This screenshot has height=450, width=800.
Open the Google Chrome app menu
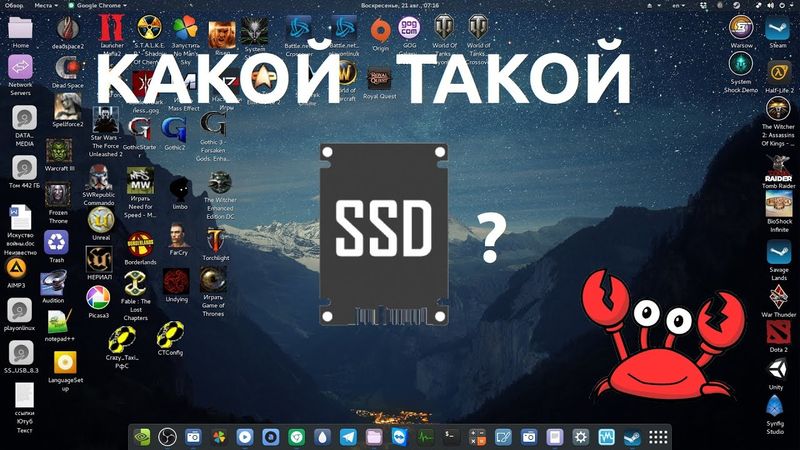97,6
